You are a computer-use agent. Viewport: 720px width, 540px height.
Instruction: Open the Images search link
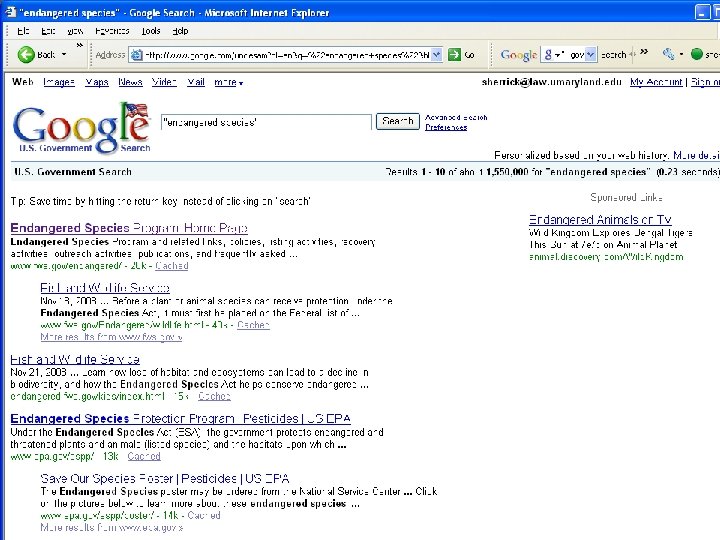tap(59, 82)
